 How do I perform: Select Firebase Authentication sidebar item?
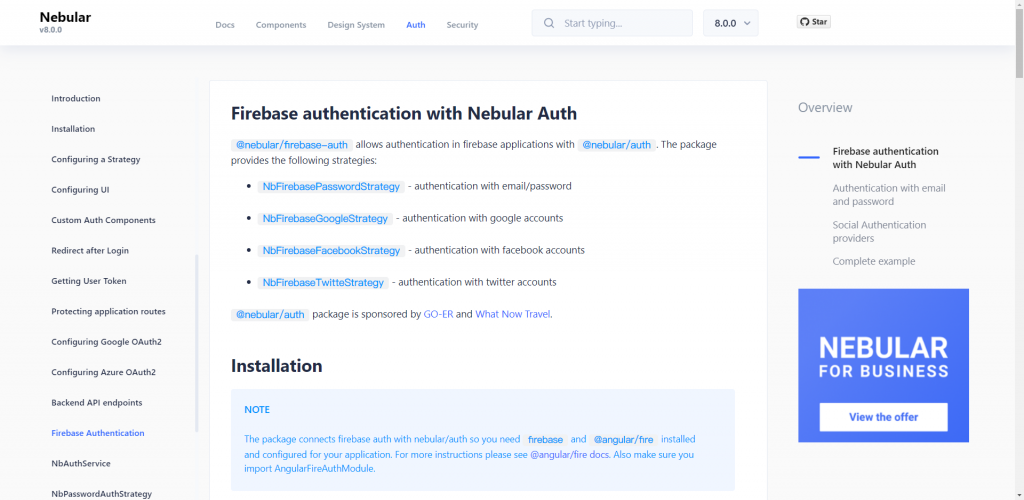click(x=98, y=433)
